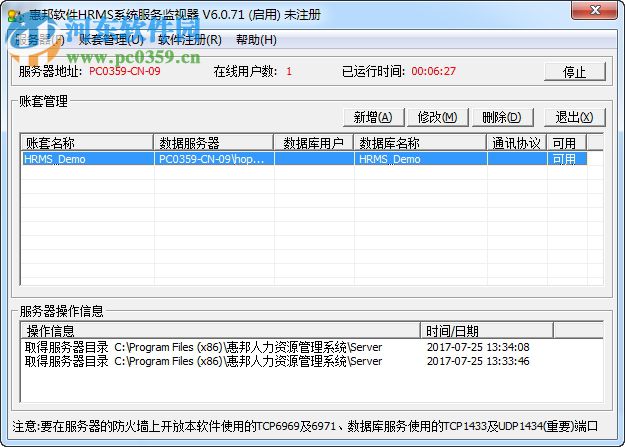The height and width of the screenshot is (447, 625).
Task: Select the HRMS_Demo account name cell
Action: [88, 159]
